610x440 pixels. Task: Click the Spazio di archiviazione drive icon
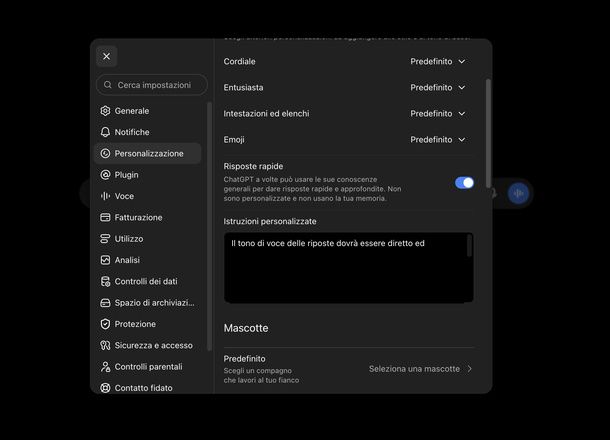coord(105,303)
